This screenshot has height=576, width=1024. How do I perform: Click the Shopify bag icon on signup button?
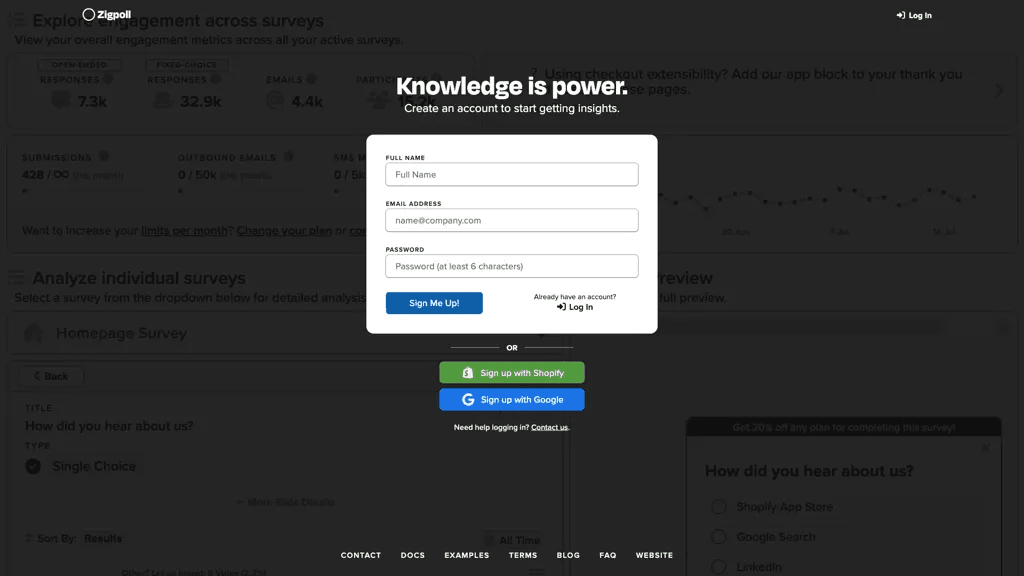click(468, 373)
